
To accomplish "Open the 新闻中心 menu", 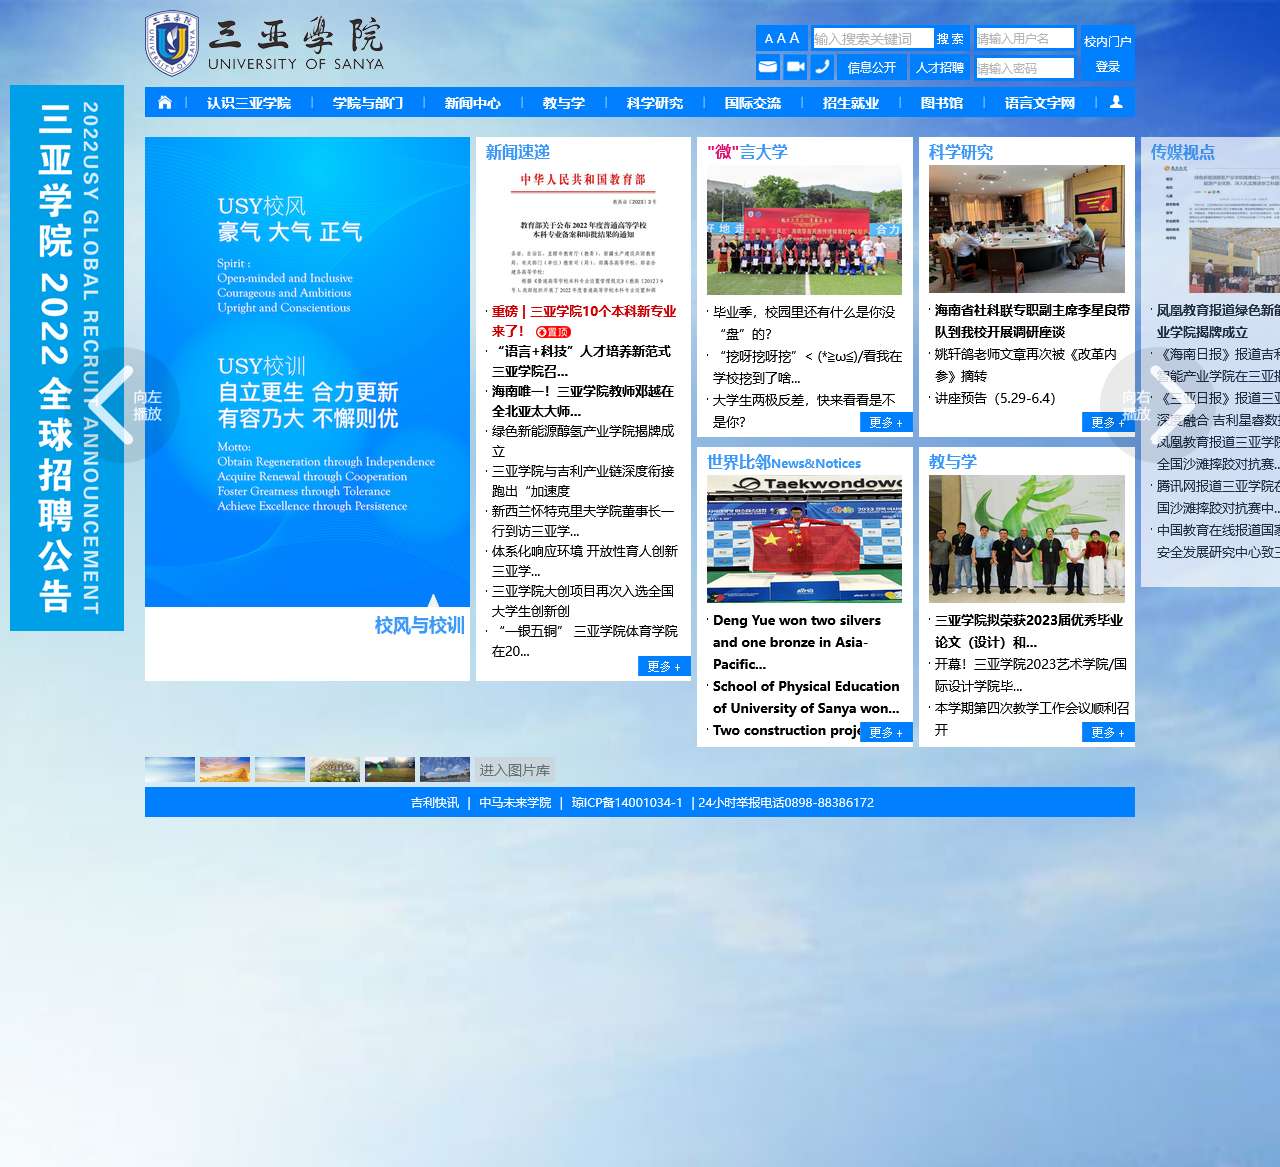I will tap(473, 103).
